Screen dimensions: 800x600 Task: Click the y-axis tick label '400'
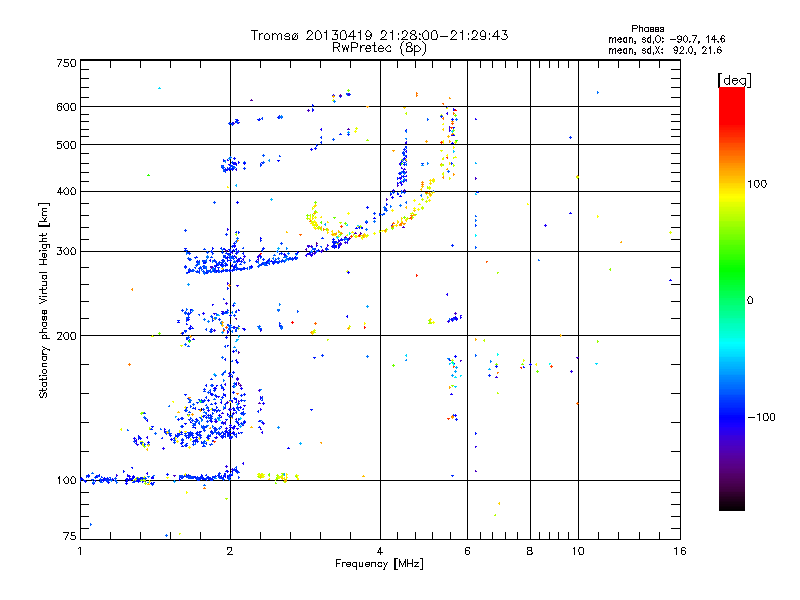(66, 192)
